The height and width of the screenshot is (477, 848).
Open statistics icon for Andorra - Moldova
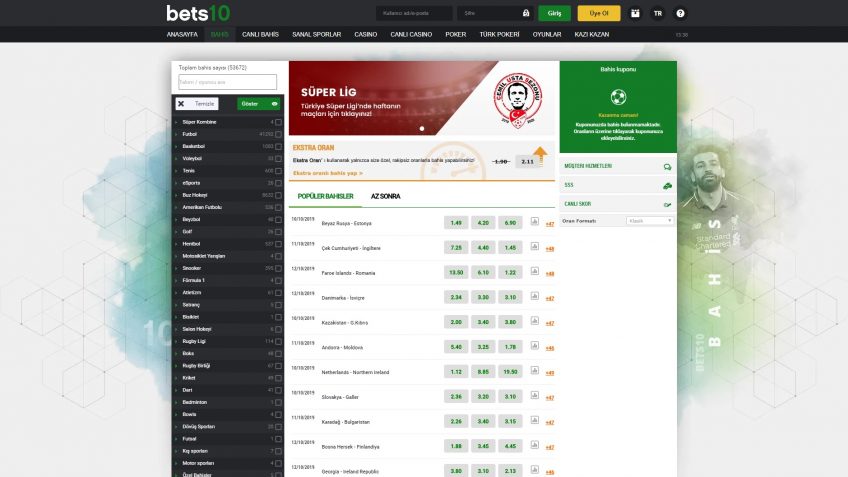534,346
